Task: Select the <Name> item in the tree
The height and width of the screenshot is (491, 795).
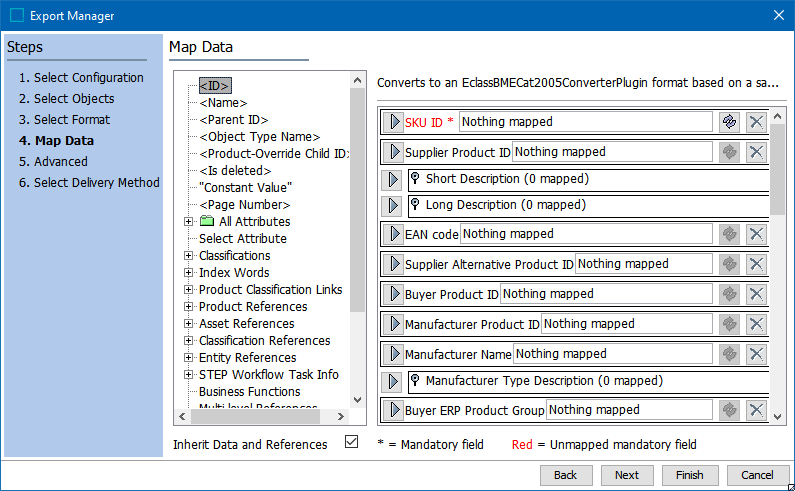Action: point(223,102)
